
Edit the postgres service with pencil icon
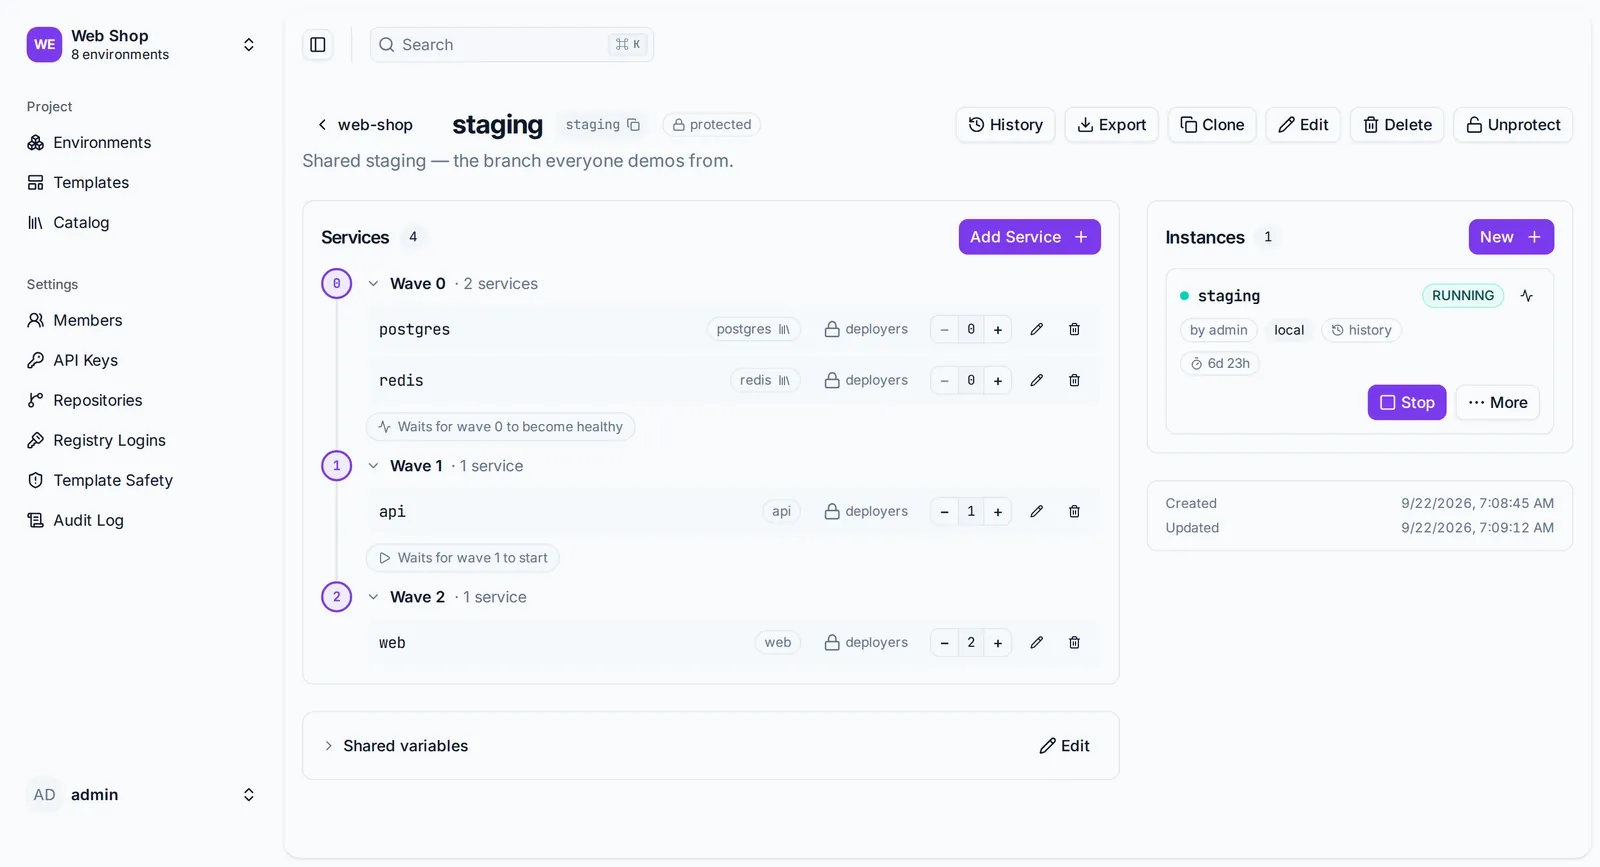pos(1037,329)
